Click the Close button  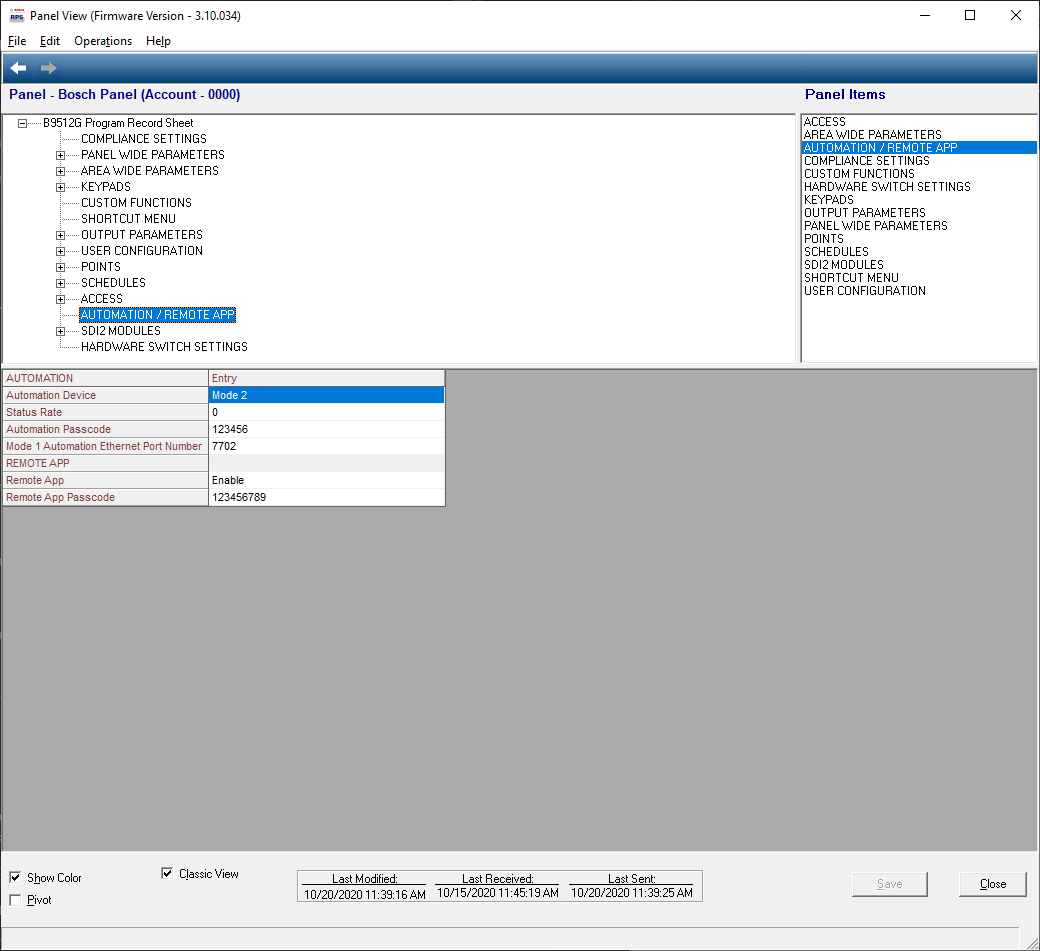coord(992,884)
